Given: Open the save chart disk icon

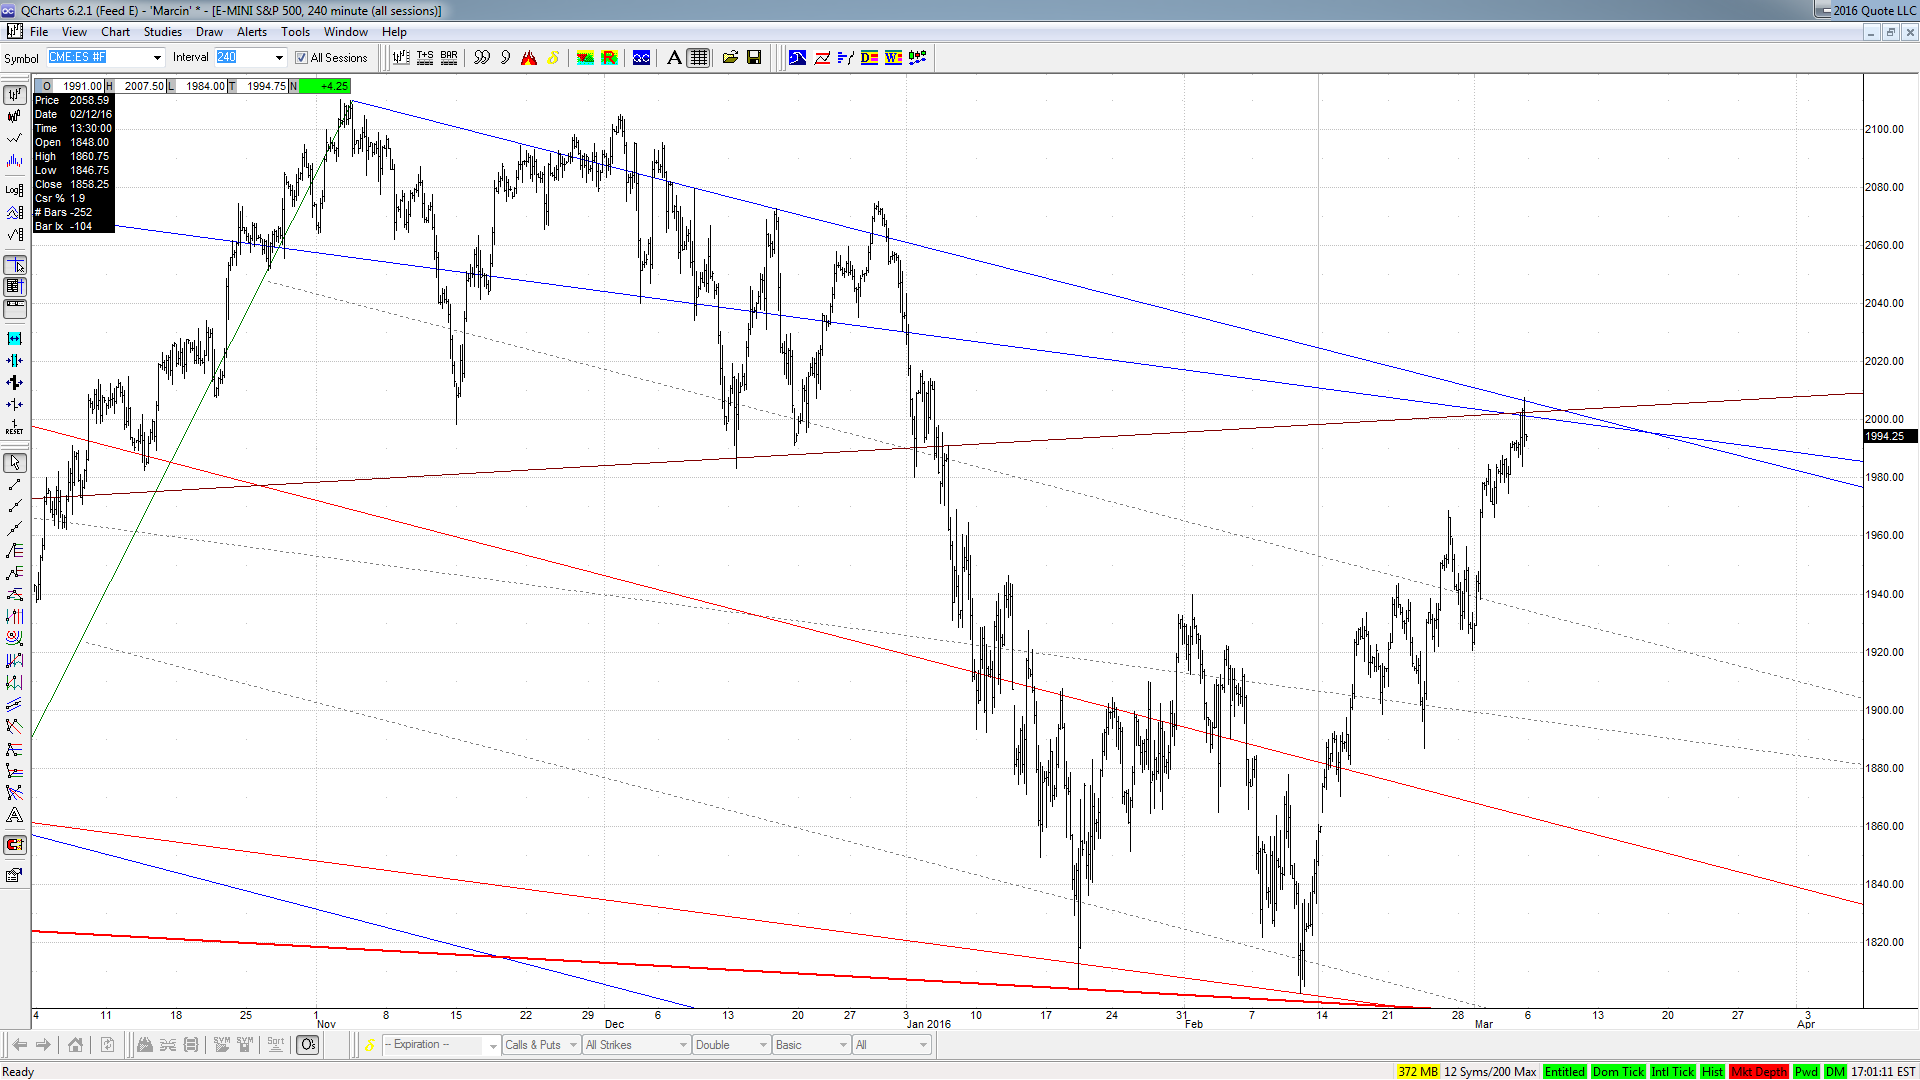Looking at the screenshot, I should (x=754, y=58).
